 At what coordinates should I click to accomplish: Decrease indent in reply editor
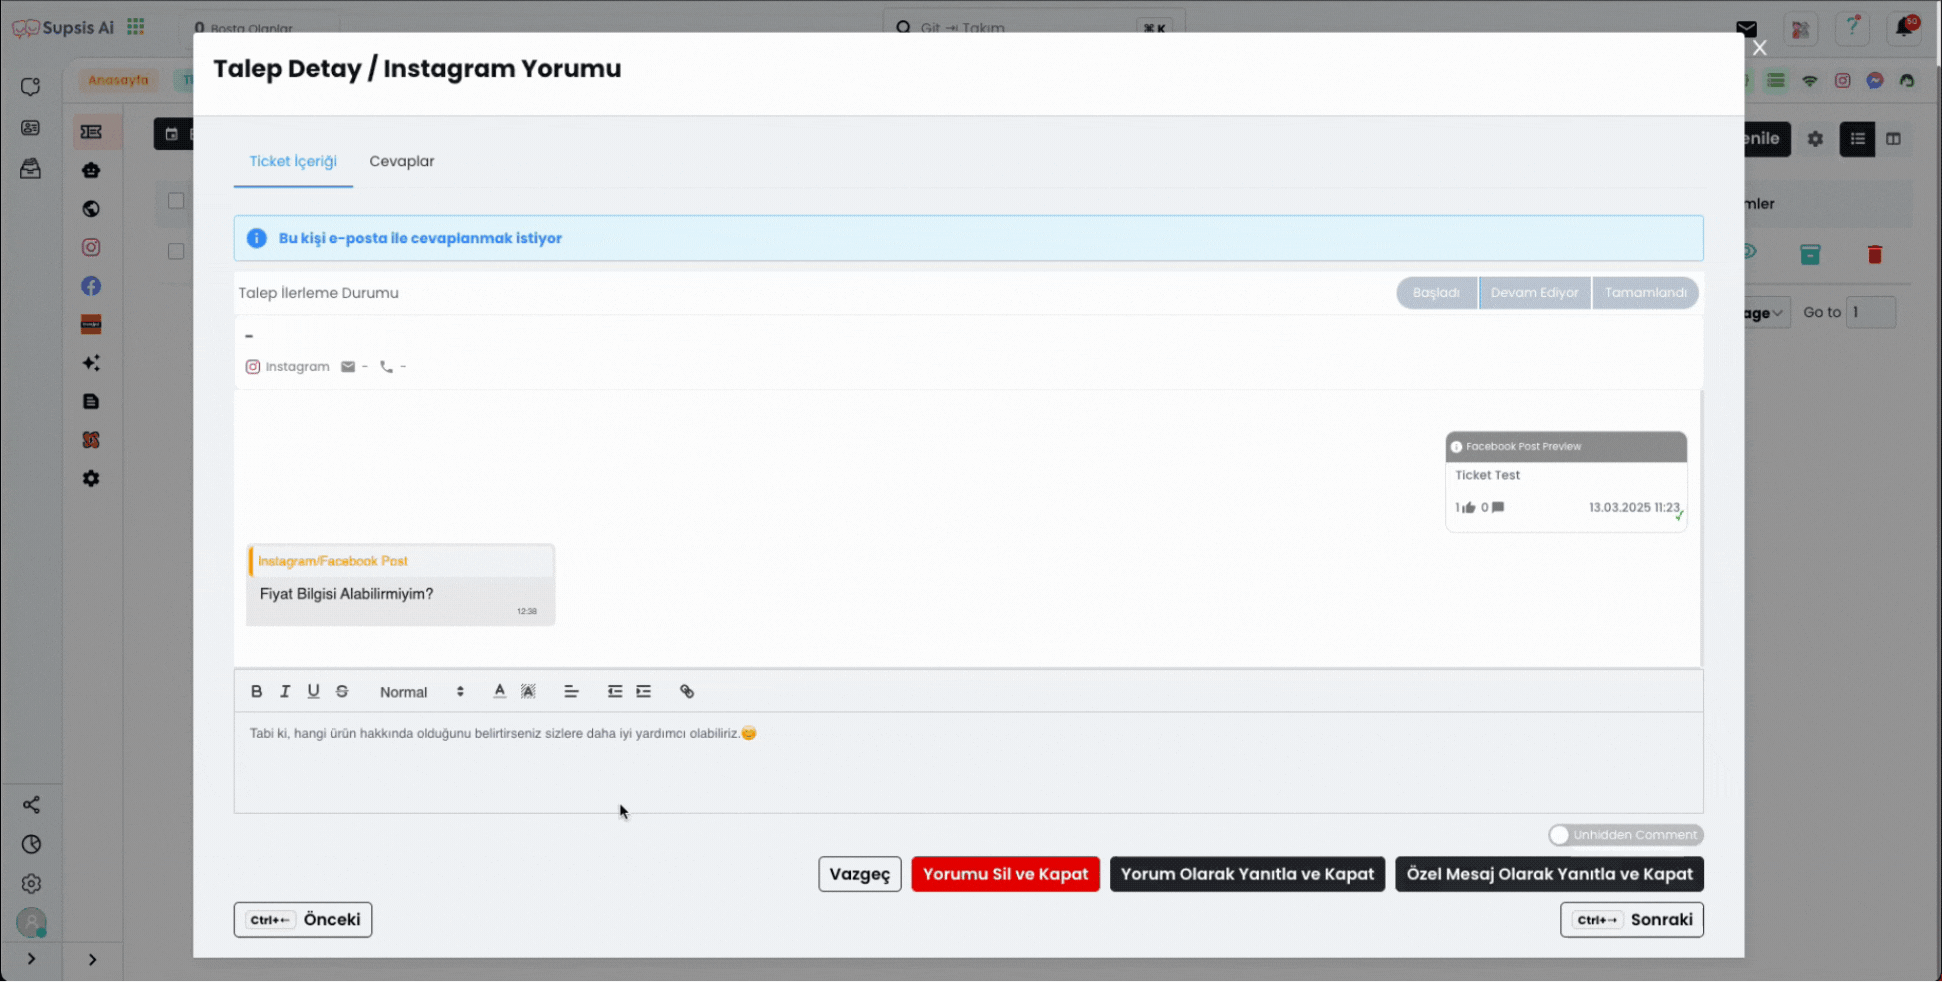click(x=615, y=691)
